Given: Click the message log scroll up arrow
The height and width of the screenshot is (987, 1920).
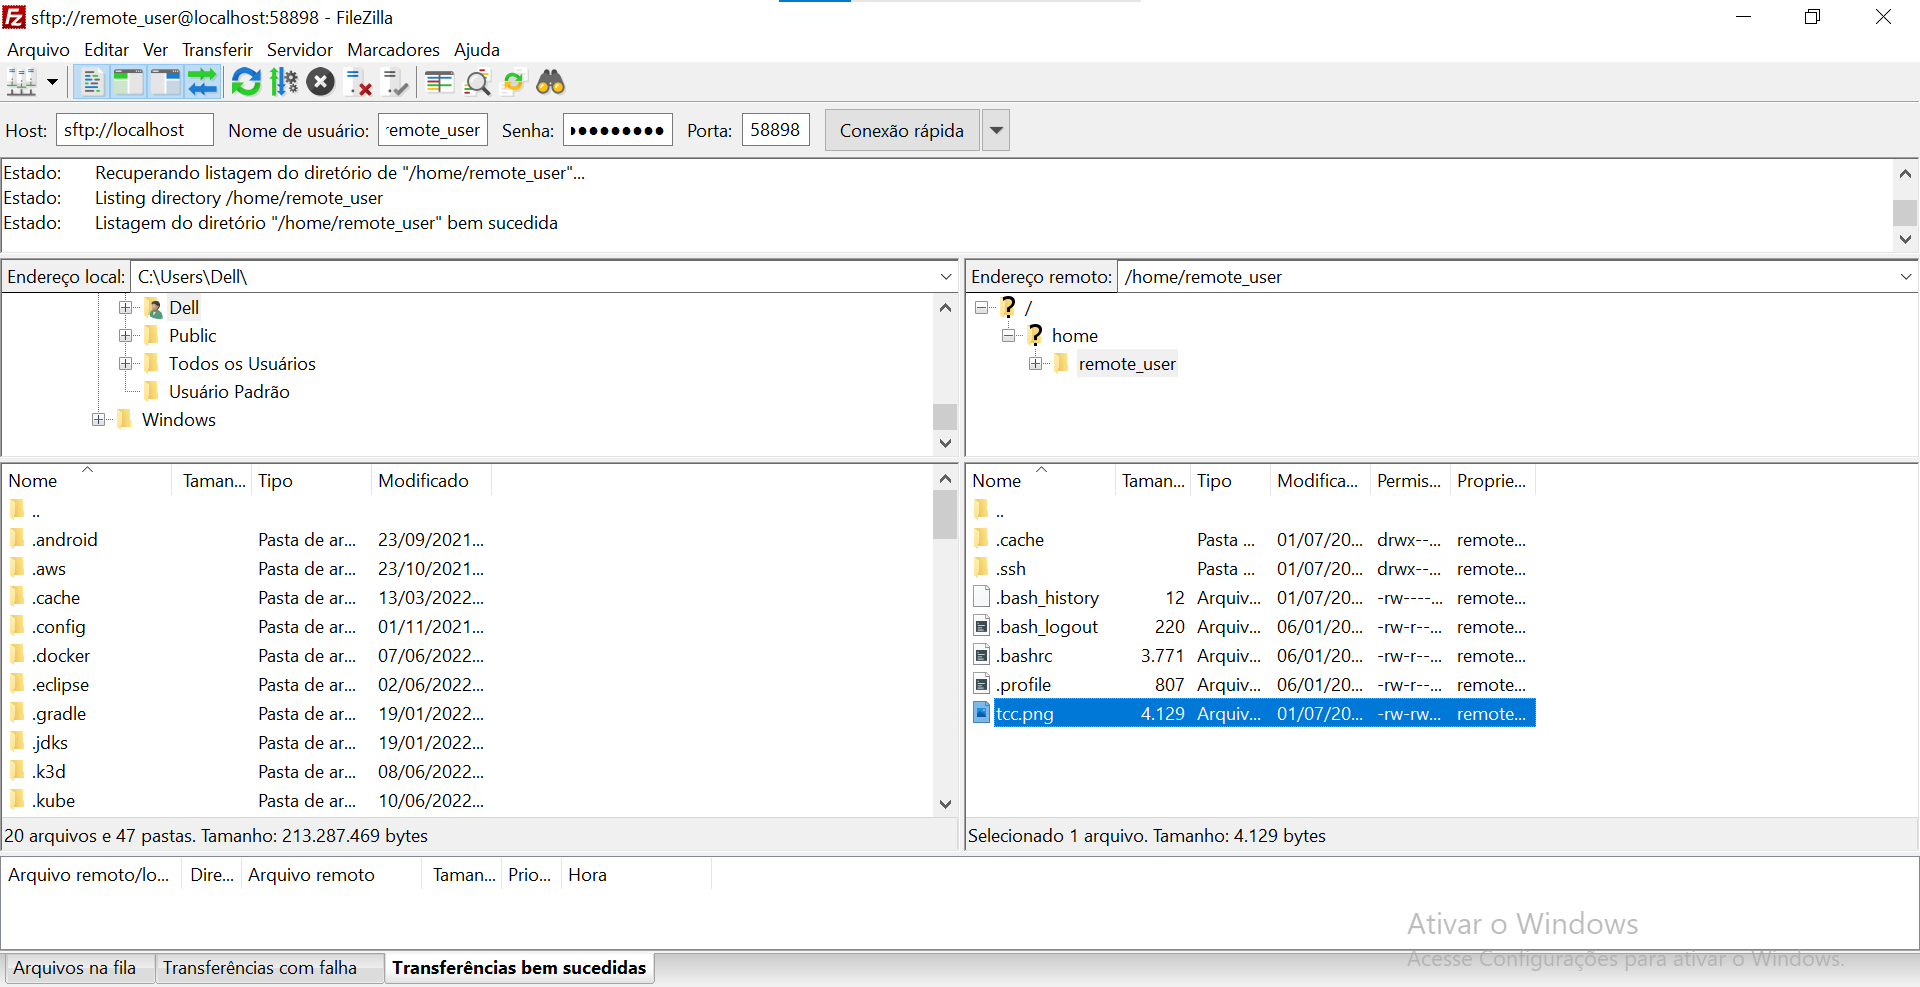Looking at the screenshot, I should click(1905, 173).
